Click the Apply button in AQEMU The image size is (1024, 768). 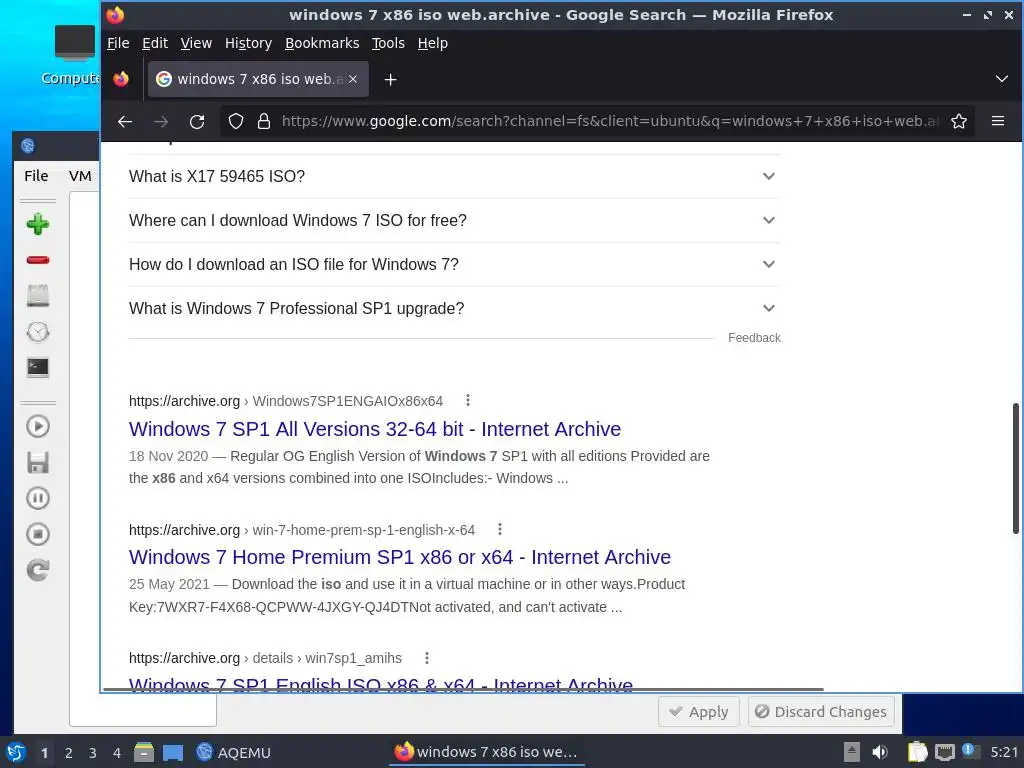coord(699,711)
